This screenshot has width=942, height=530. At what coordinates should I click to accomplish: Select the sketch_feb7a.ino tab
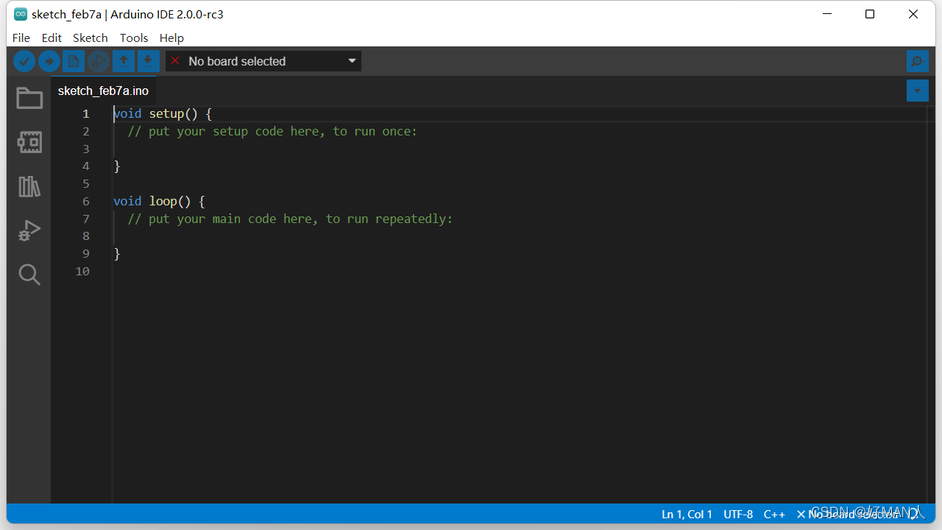(103, 91)
